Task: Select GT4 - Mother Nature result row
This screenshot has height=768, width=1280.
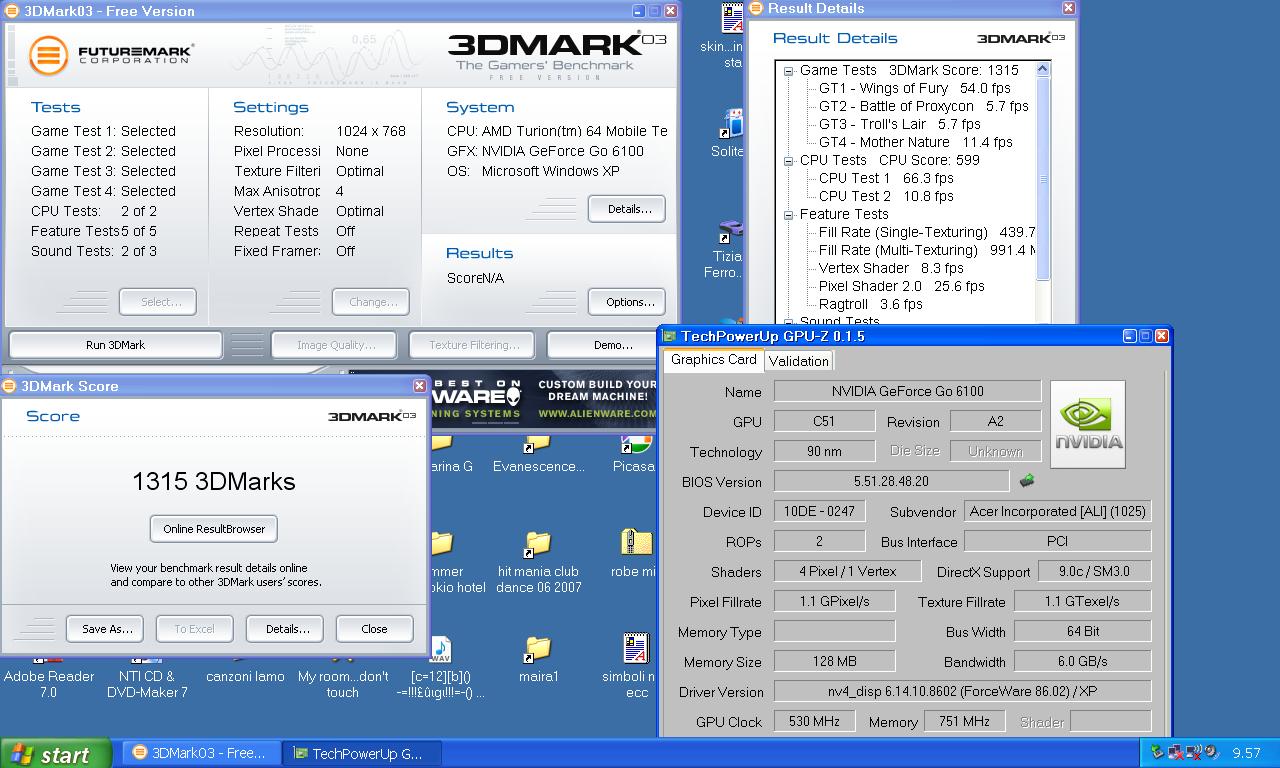Action: pyautogui.click(x=915, y=143)
